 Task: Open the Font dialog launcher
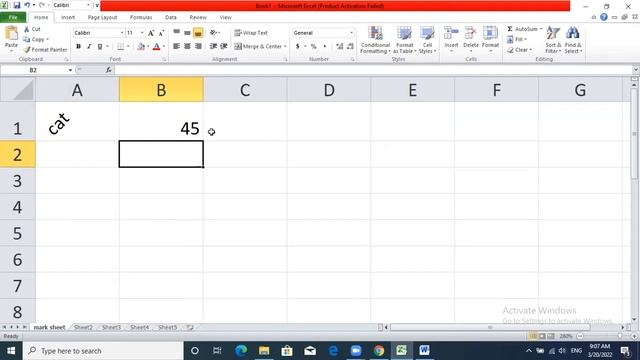click(x=164, y=60)
